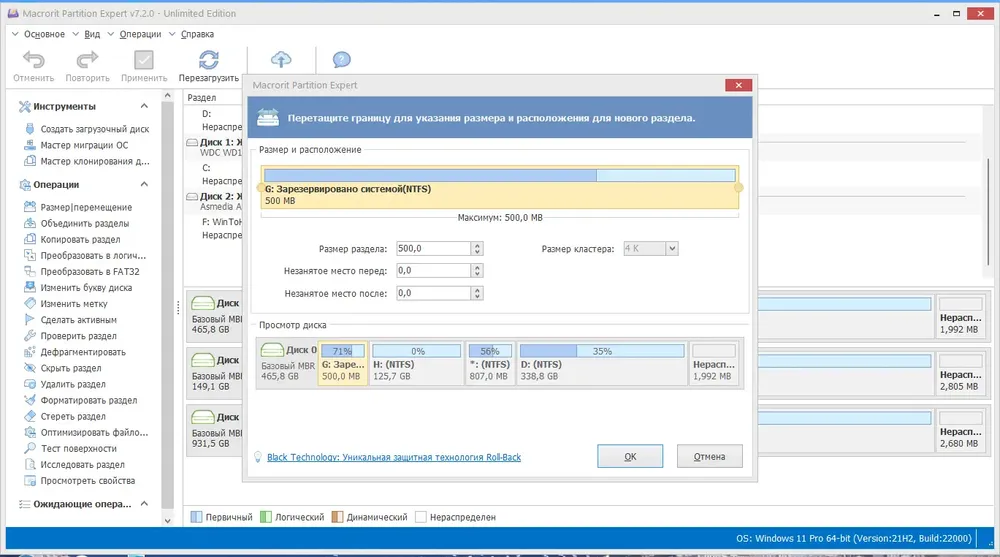Collapse the Инструменты section
This screenshot has width=1000, height=557.
tap(144, 106)
